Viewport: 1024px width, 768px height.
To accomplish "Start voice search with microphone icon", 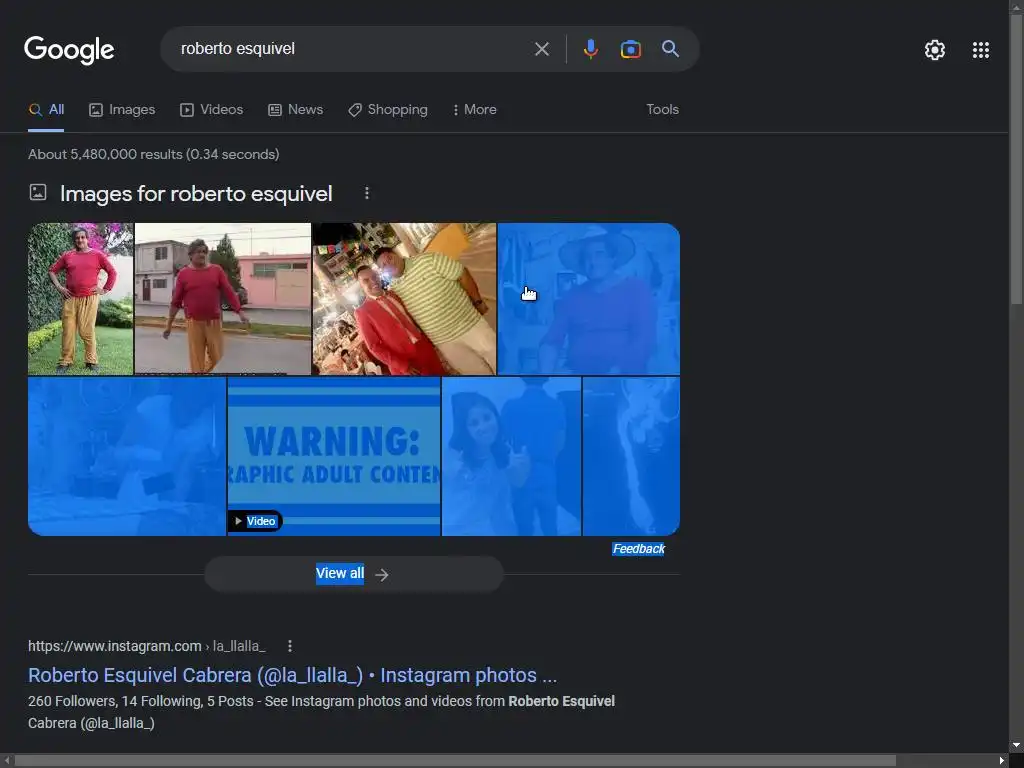I will tap(590, 49).
